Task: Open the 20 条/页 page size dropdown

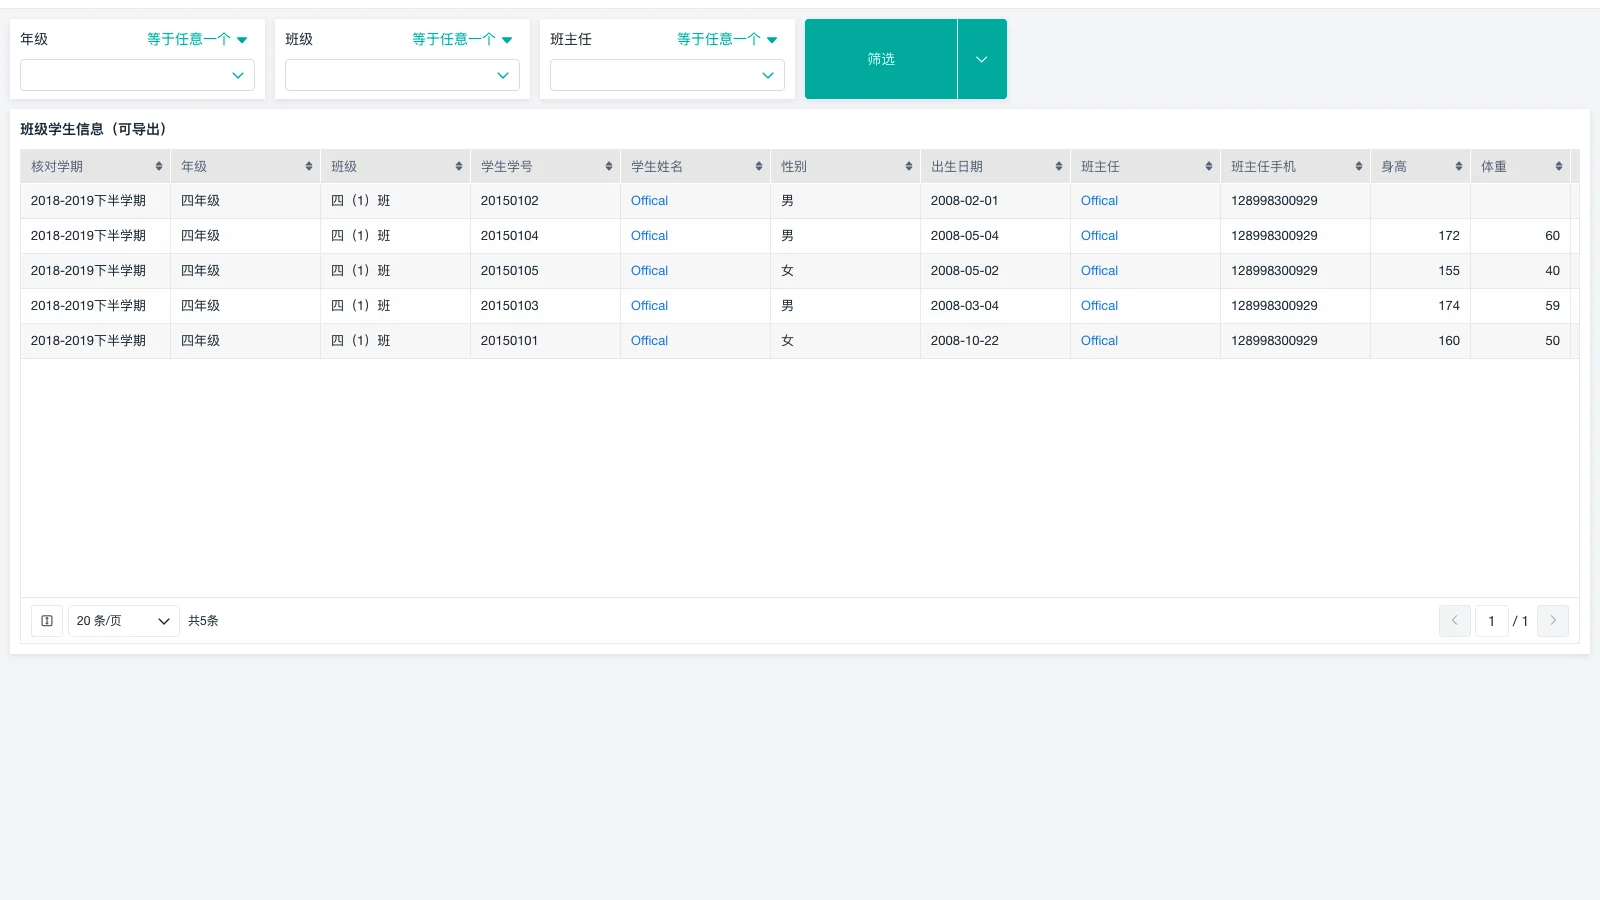Action: click(124, 621)
